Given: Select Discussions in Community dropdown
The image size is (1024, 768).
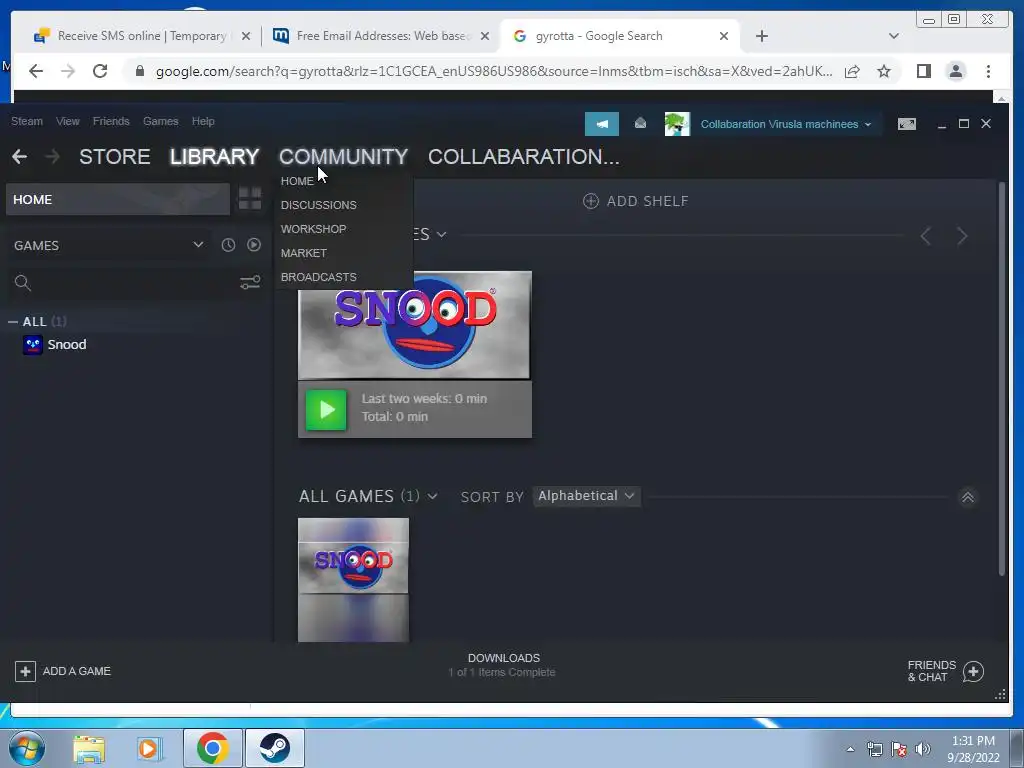Looking at the screenshot, I should (319, 205).
